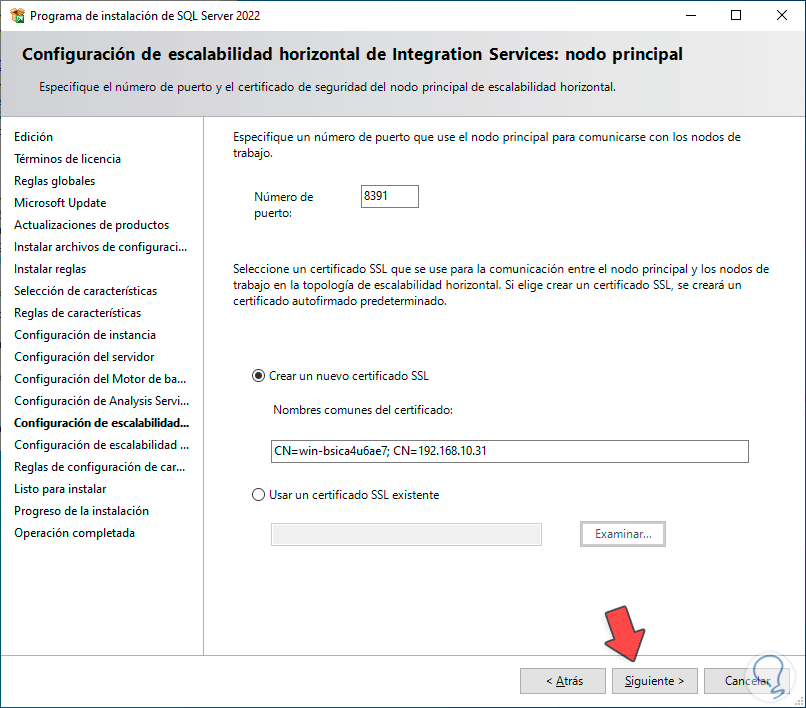This screenshot has height=708, width=806.
Task: Click 'Configuración de instancia' step
Action: (85, 335)
